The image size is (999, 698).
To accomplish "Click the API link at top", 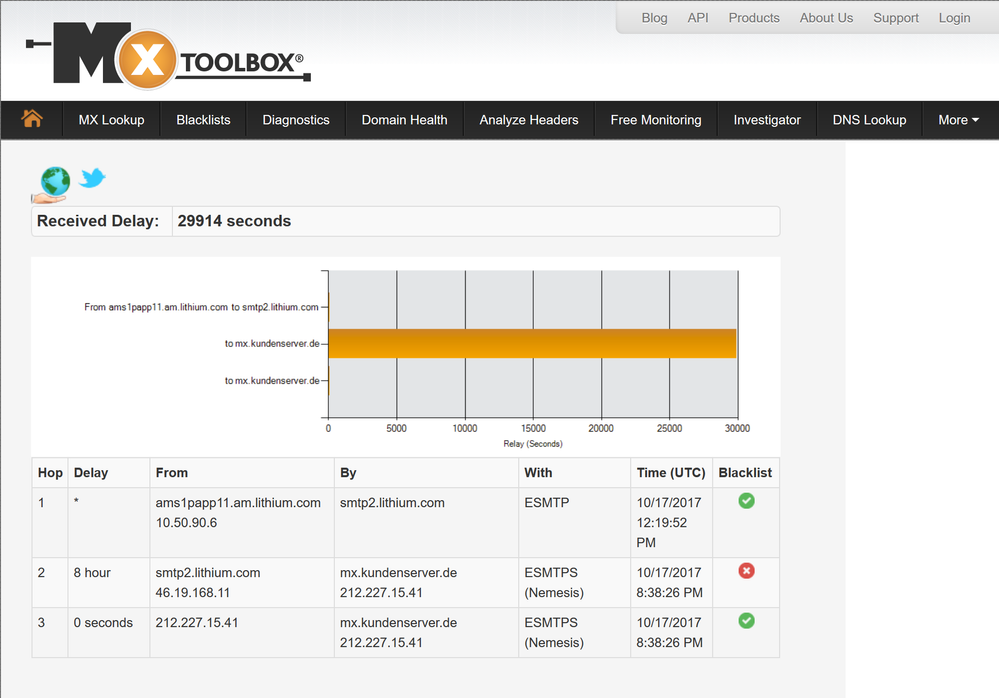I will [698, 18].
